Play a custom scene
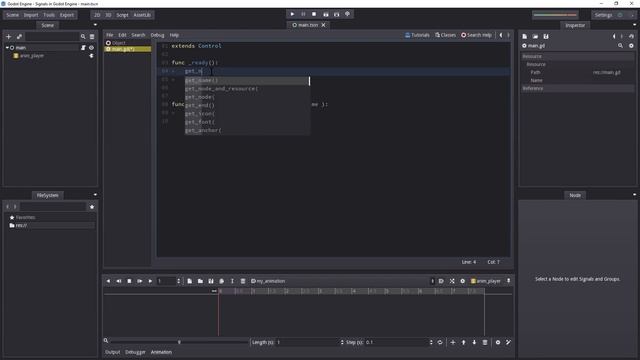The height and width of the screenshot is (360, 640). click(x=337, y=14)
